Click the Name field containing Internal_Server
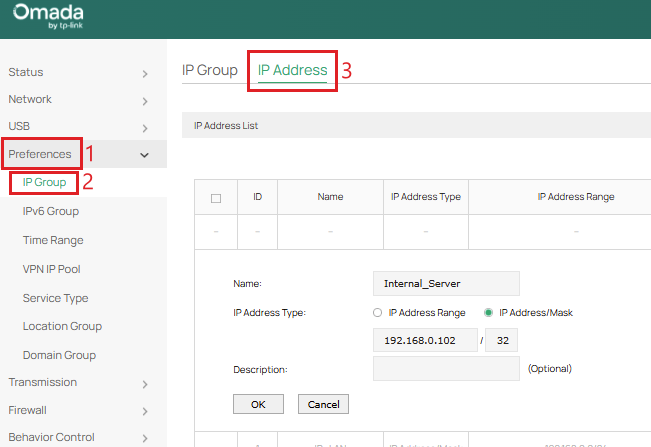Screen dimensions: 651x447 446,283
